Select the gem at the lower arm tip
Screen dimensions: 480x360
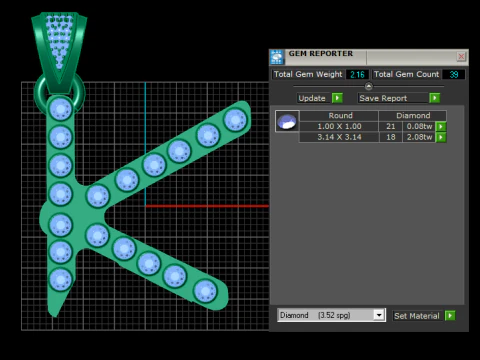click(x=205, y=291)
